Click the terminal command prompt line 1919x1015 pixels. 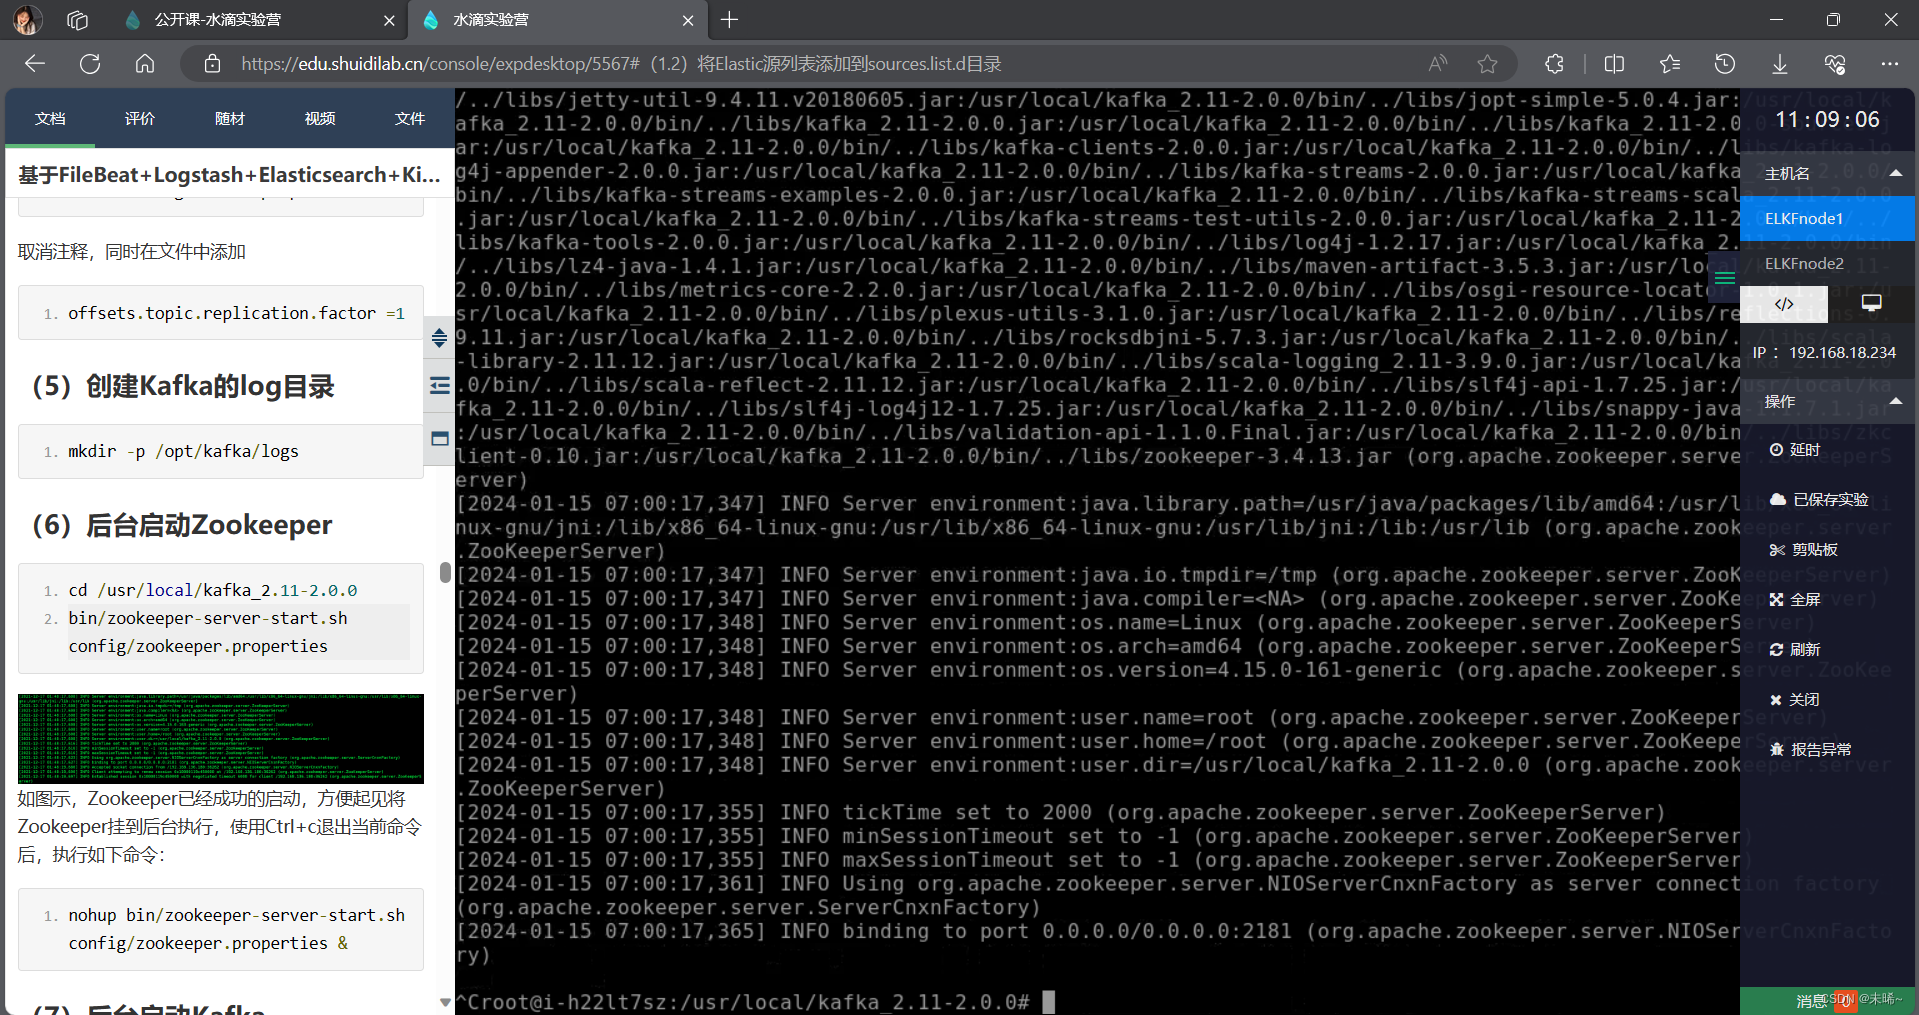(755, 1002)
